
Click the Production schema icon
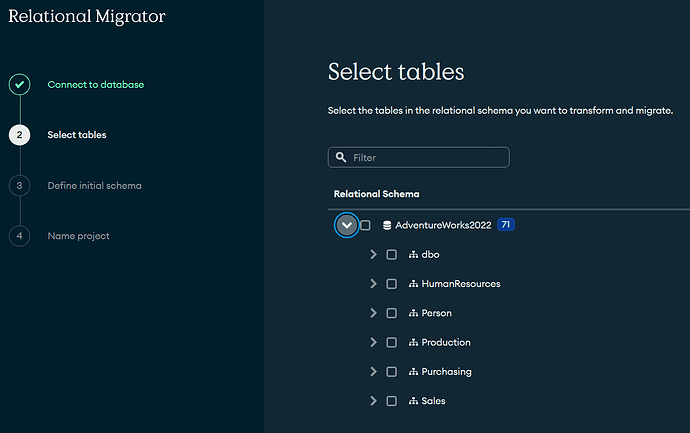[x=413, y=343]
